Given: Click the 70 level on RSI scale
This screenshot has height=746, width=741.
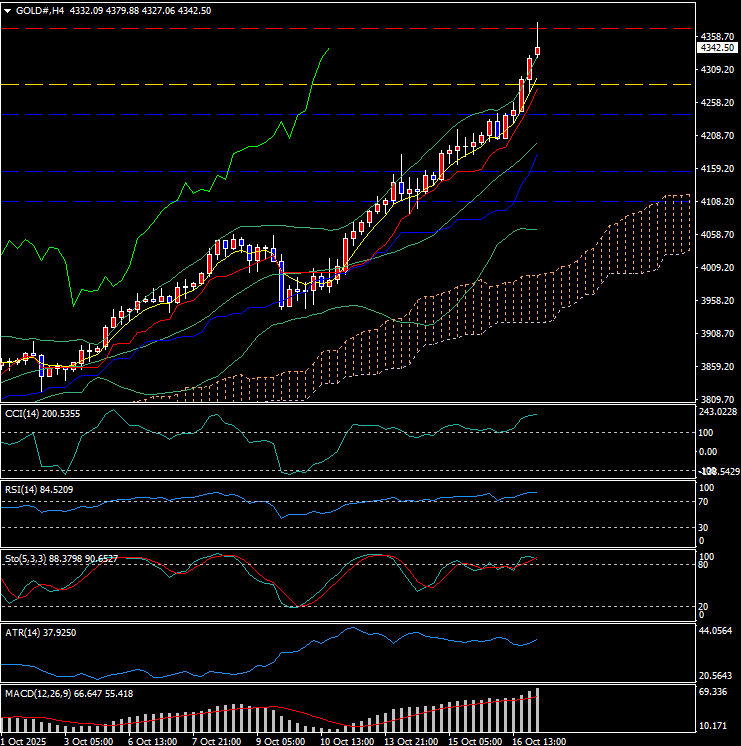Looking at the screenshot, I should [704, 501].
